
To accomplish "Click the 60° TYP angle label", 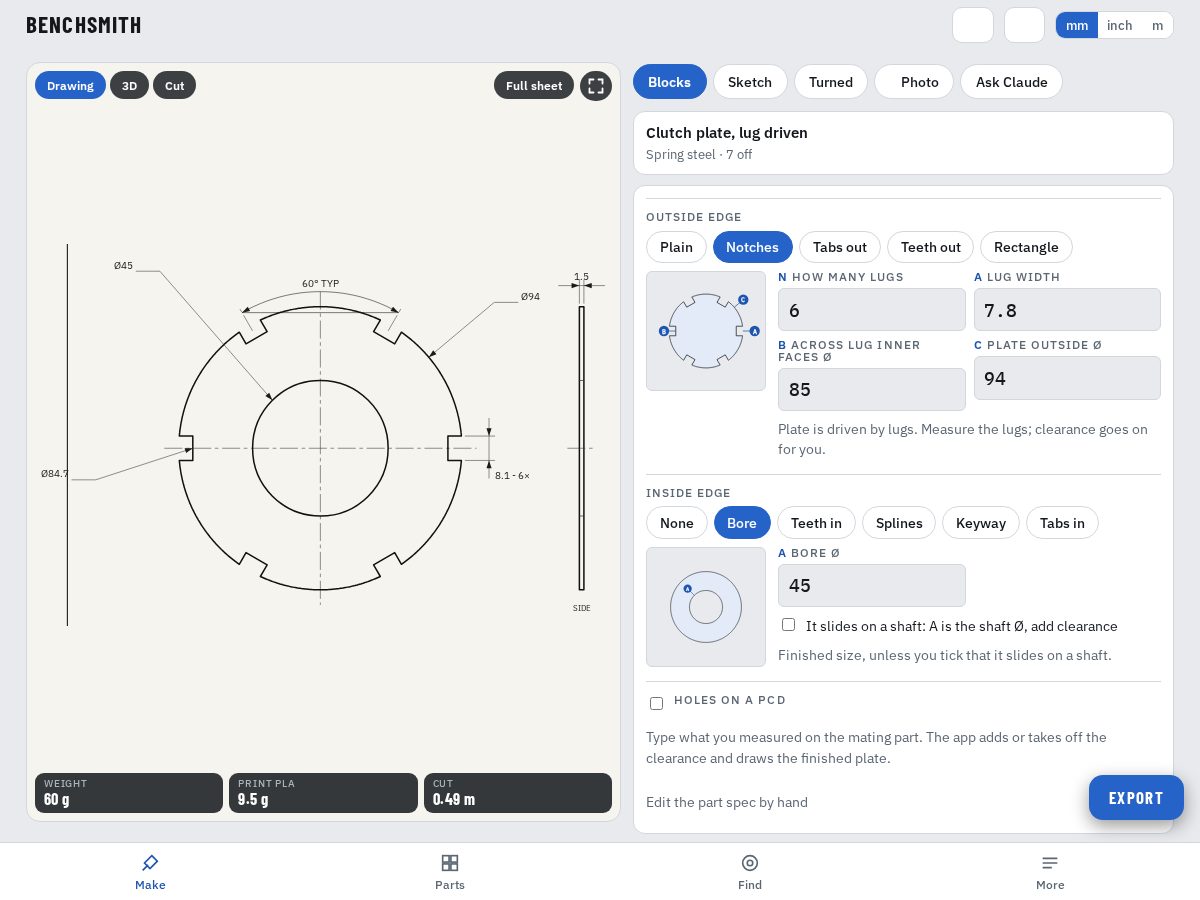I will tap(321, 283).
